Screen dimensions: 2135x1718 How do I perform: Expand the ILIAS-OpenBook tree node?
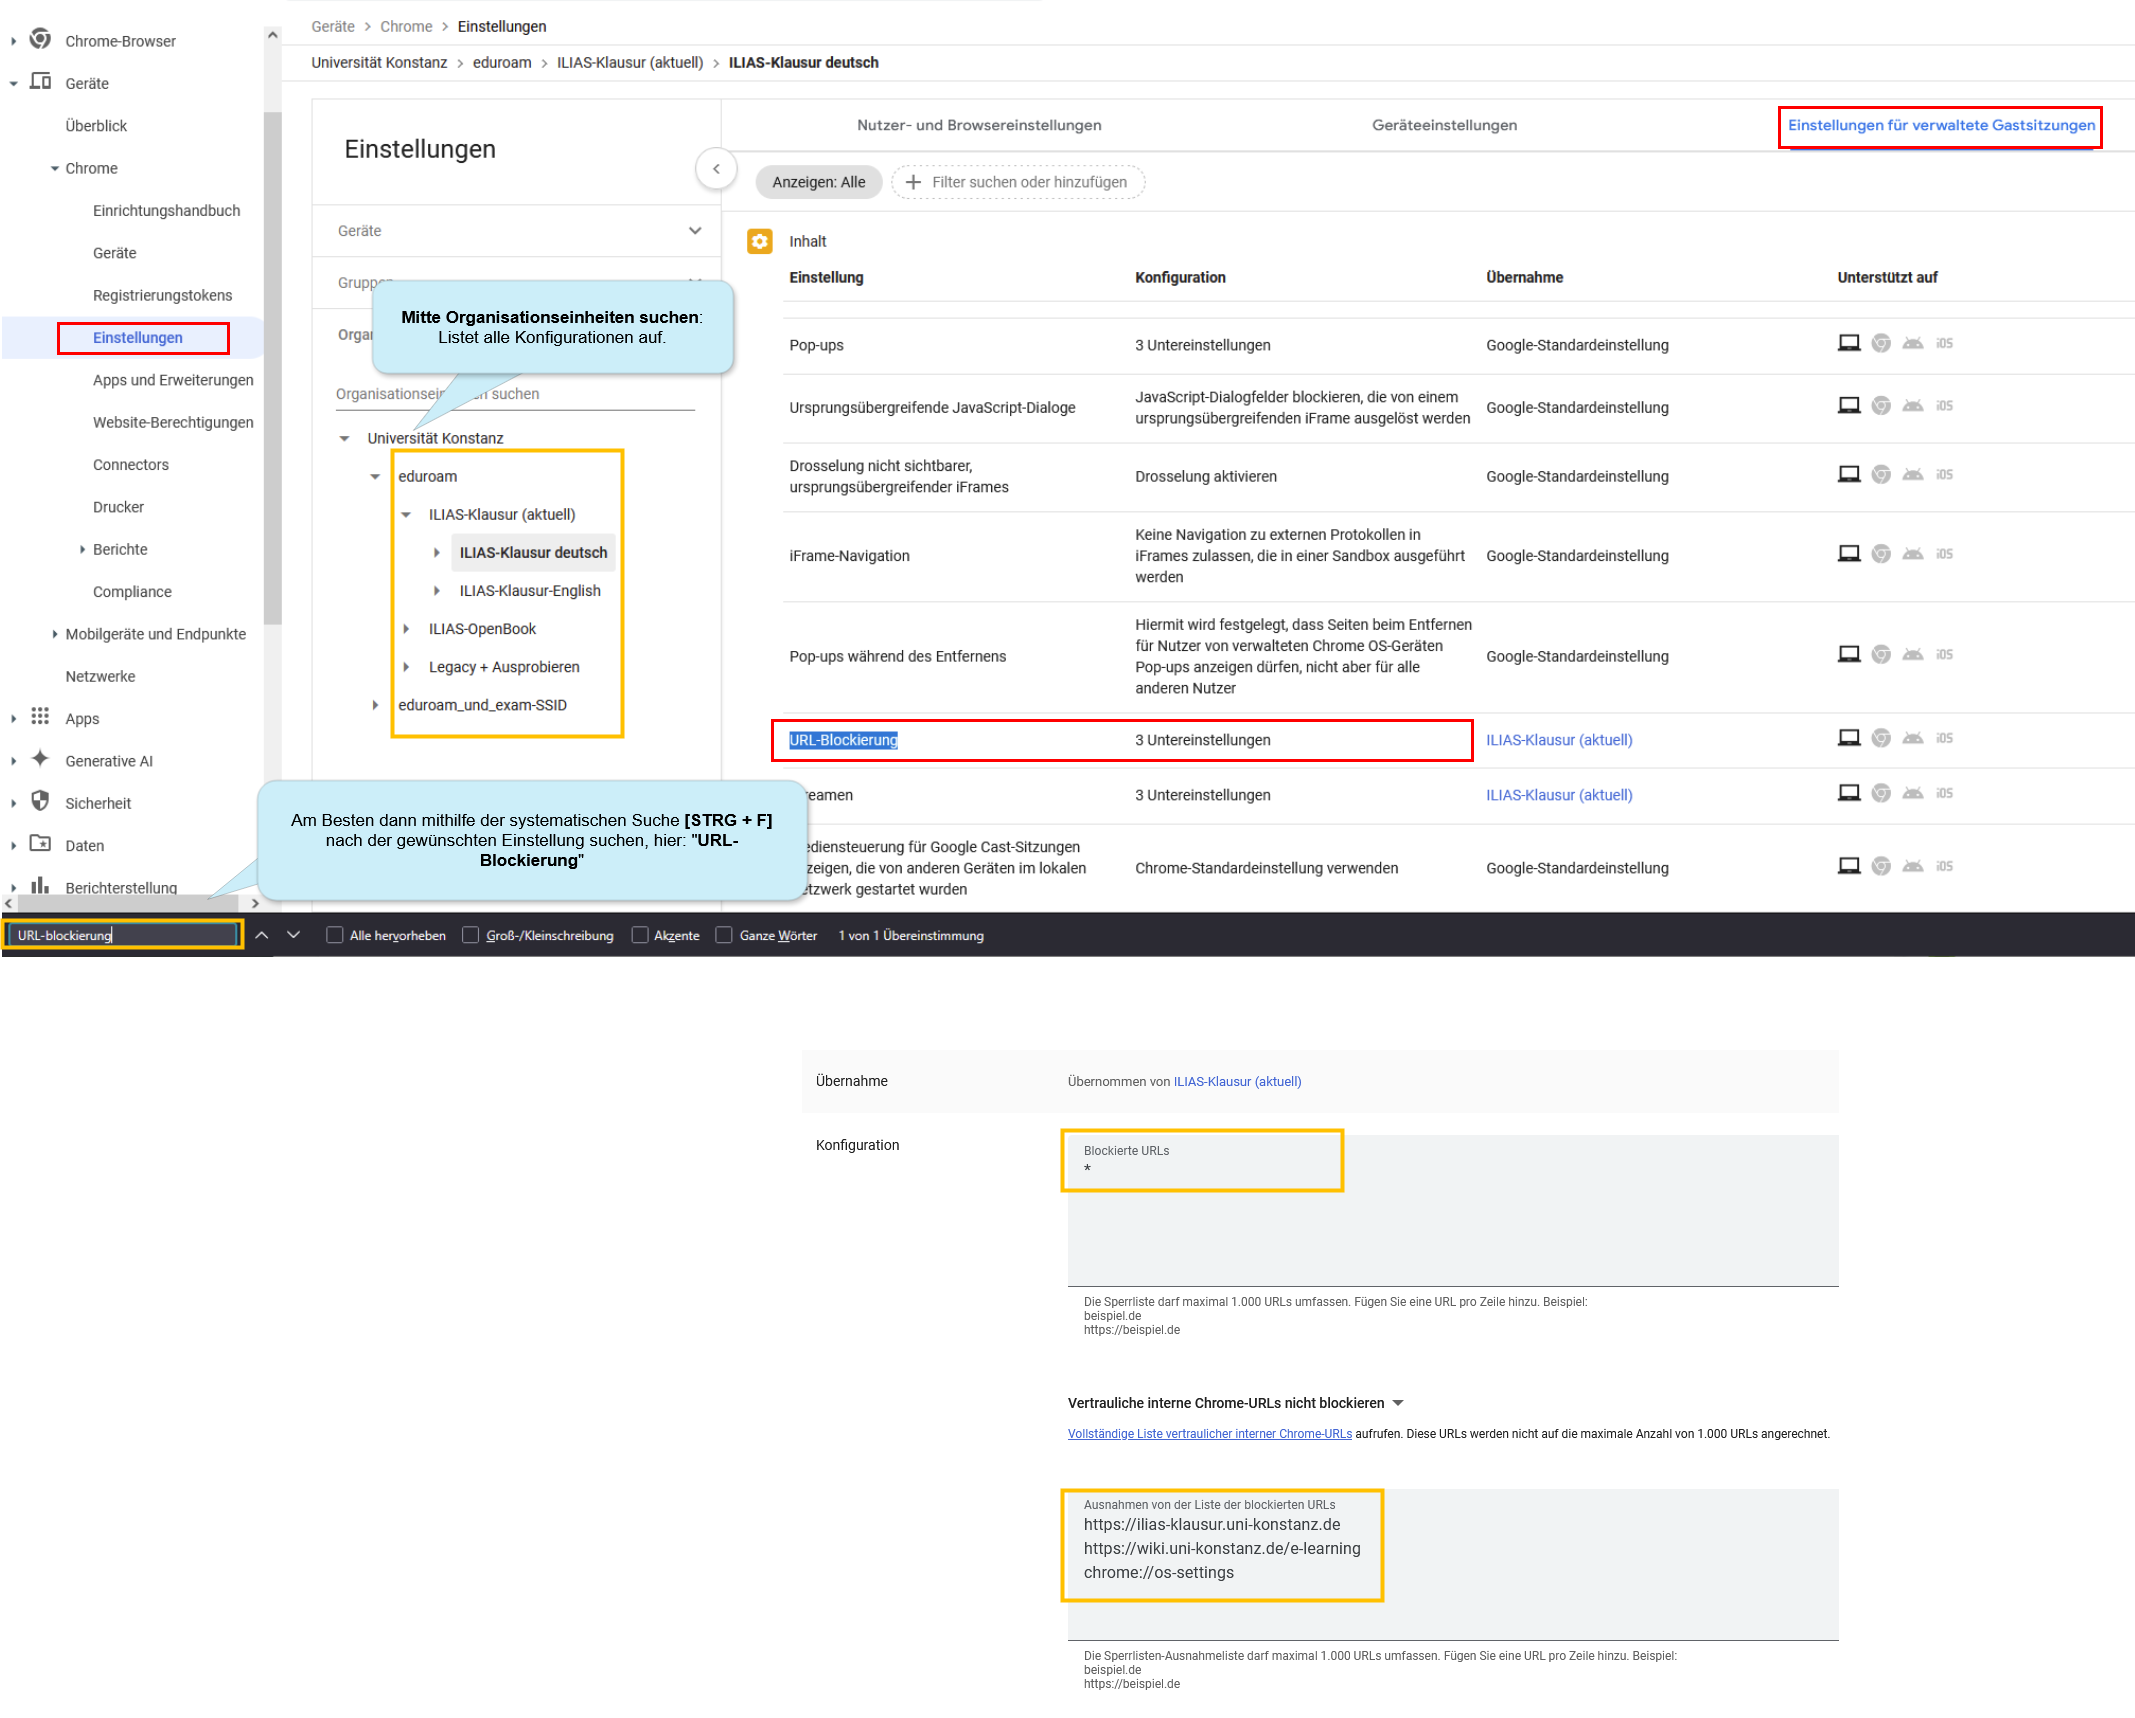pos(406,629)
